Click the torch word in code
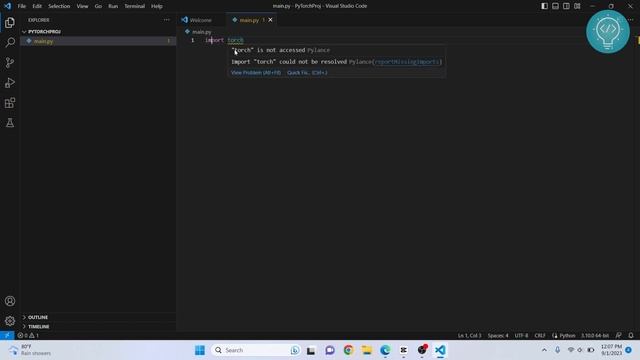The height and width of the screenshot is (360, 640). 236,40
